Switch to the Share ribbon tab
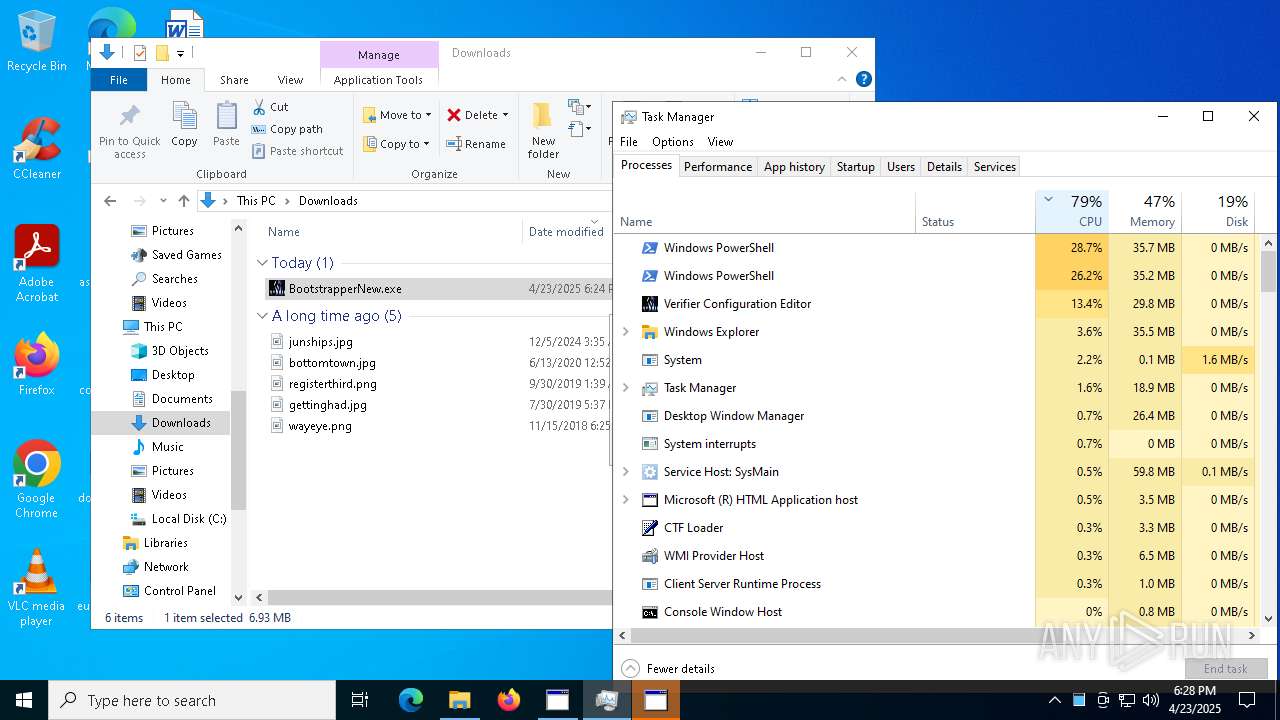This screenshot has height=720, width=1280. (x=234, y=80)
